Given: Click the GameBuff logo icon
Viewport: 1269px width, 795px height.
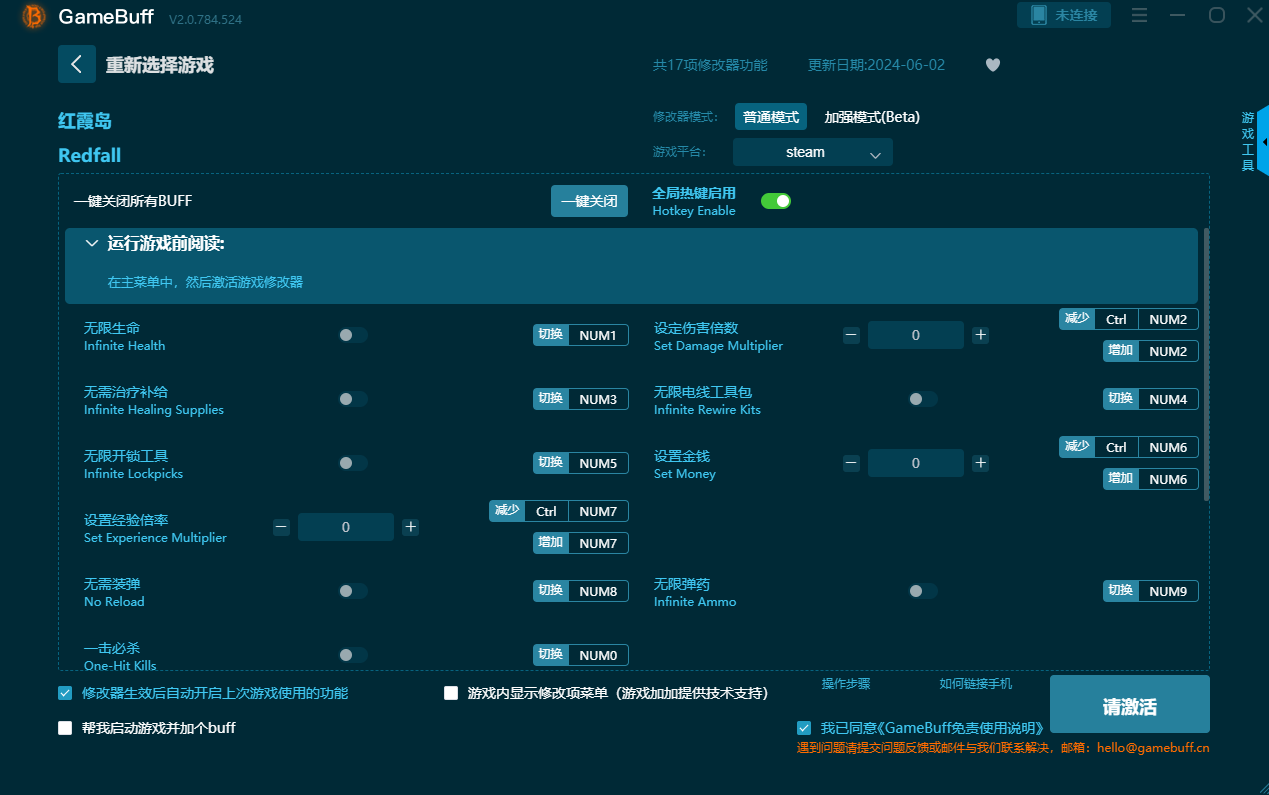Looking at the screenshot, I should tap(34, 17).
